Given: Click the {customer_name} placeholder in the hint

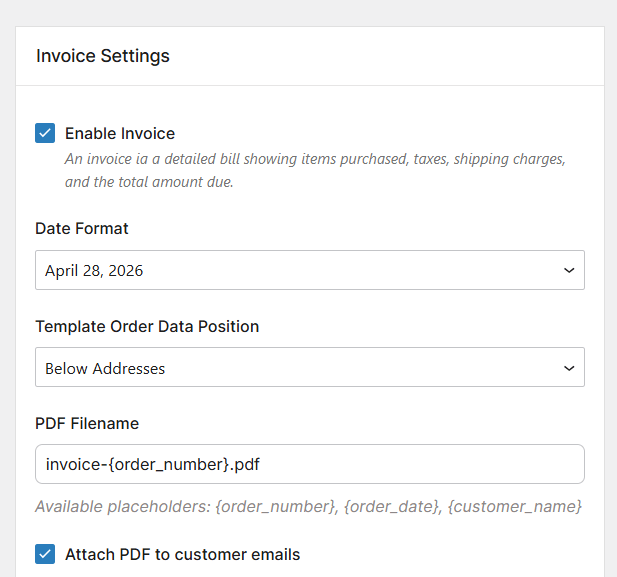Looking at the screenshot, I should [x=514, y=506].
